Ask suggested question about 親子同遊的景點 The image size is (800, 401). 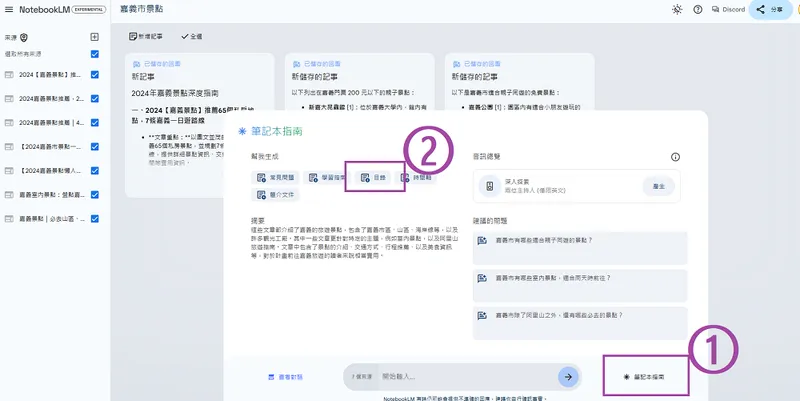580,247
